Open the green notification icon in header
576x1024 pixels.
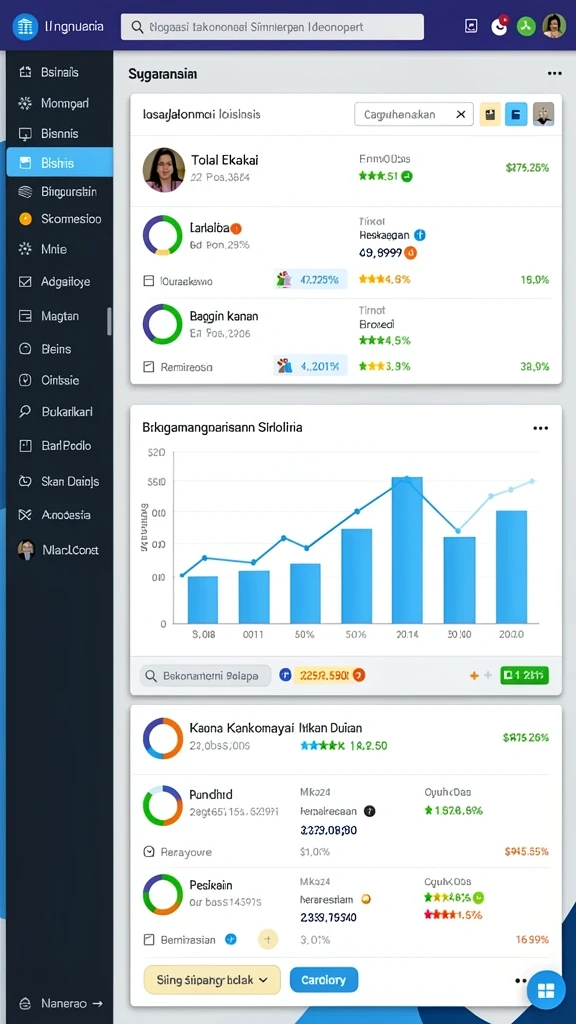pyautogui.click(x=526, y=26)
